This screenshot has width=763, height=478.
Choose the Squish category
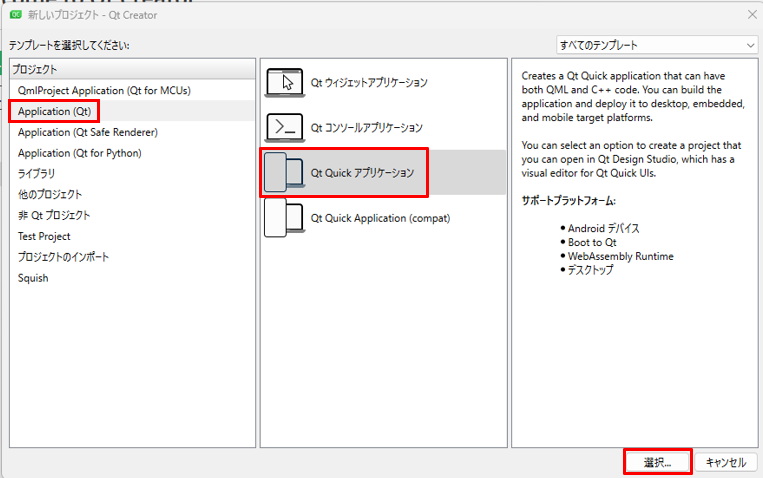pyautogui.click(x=33, y=278)
